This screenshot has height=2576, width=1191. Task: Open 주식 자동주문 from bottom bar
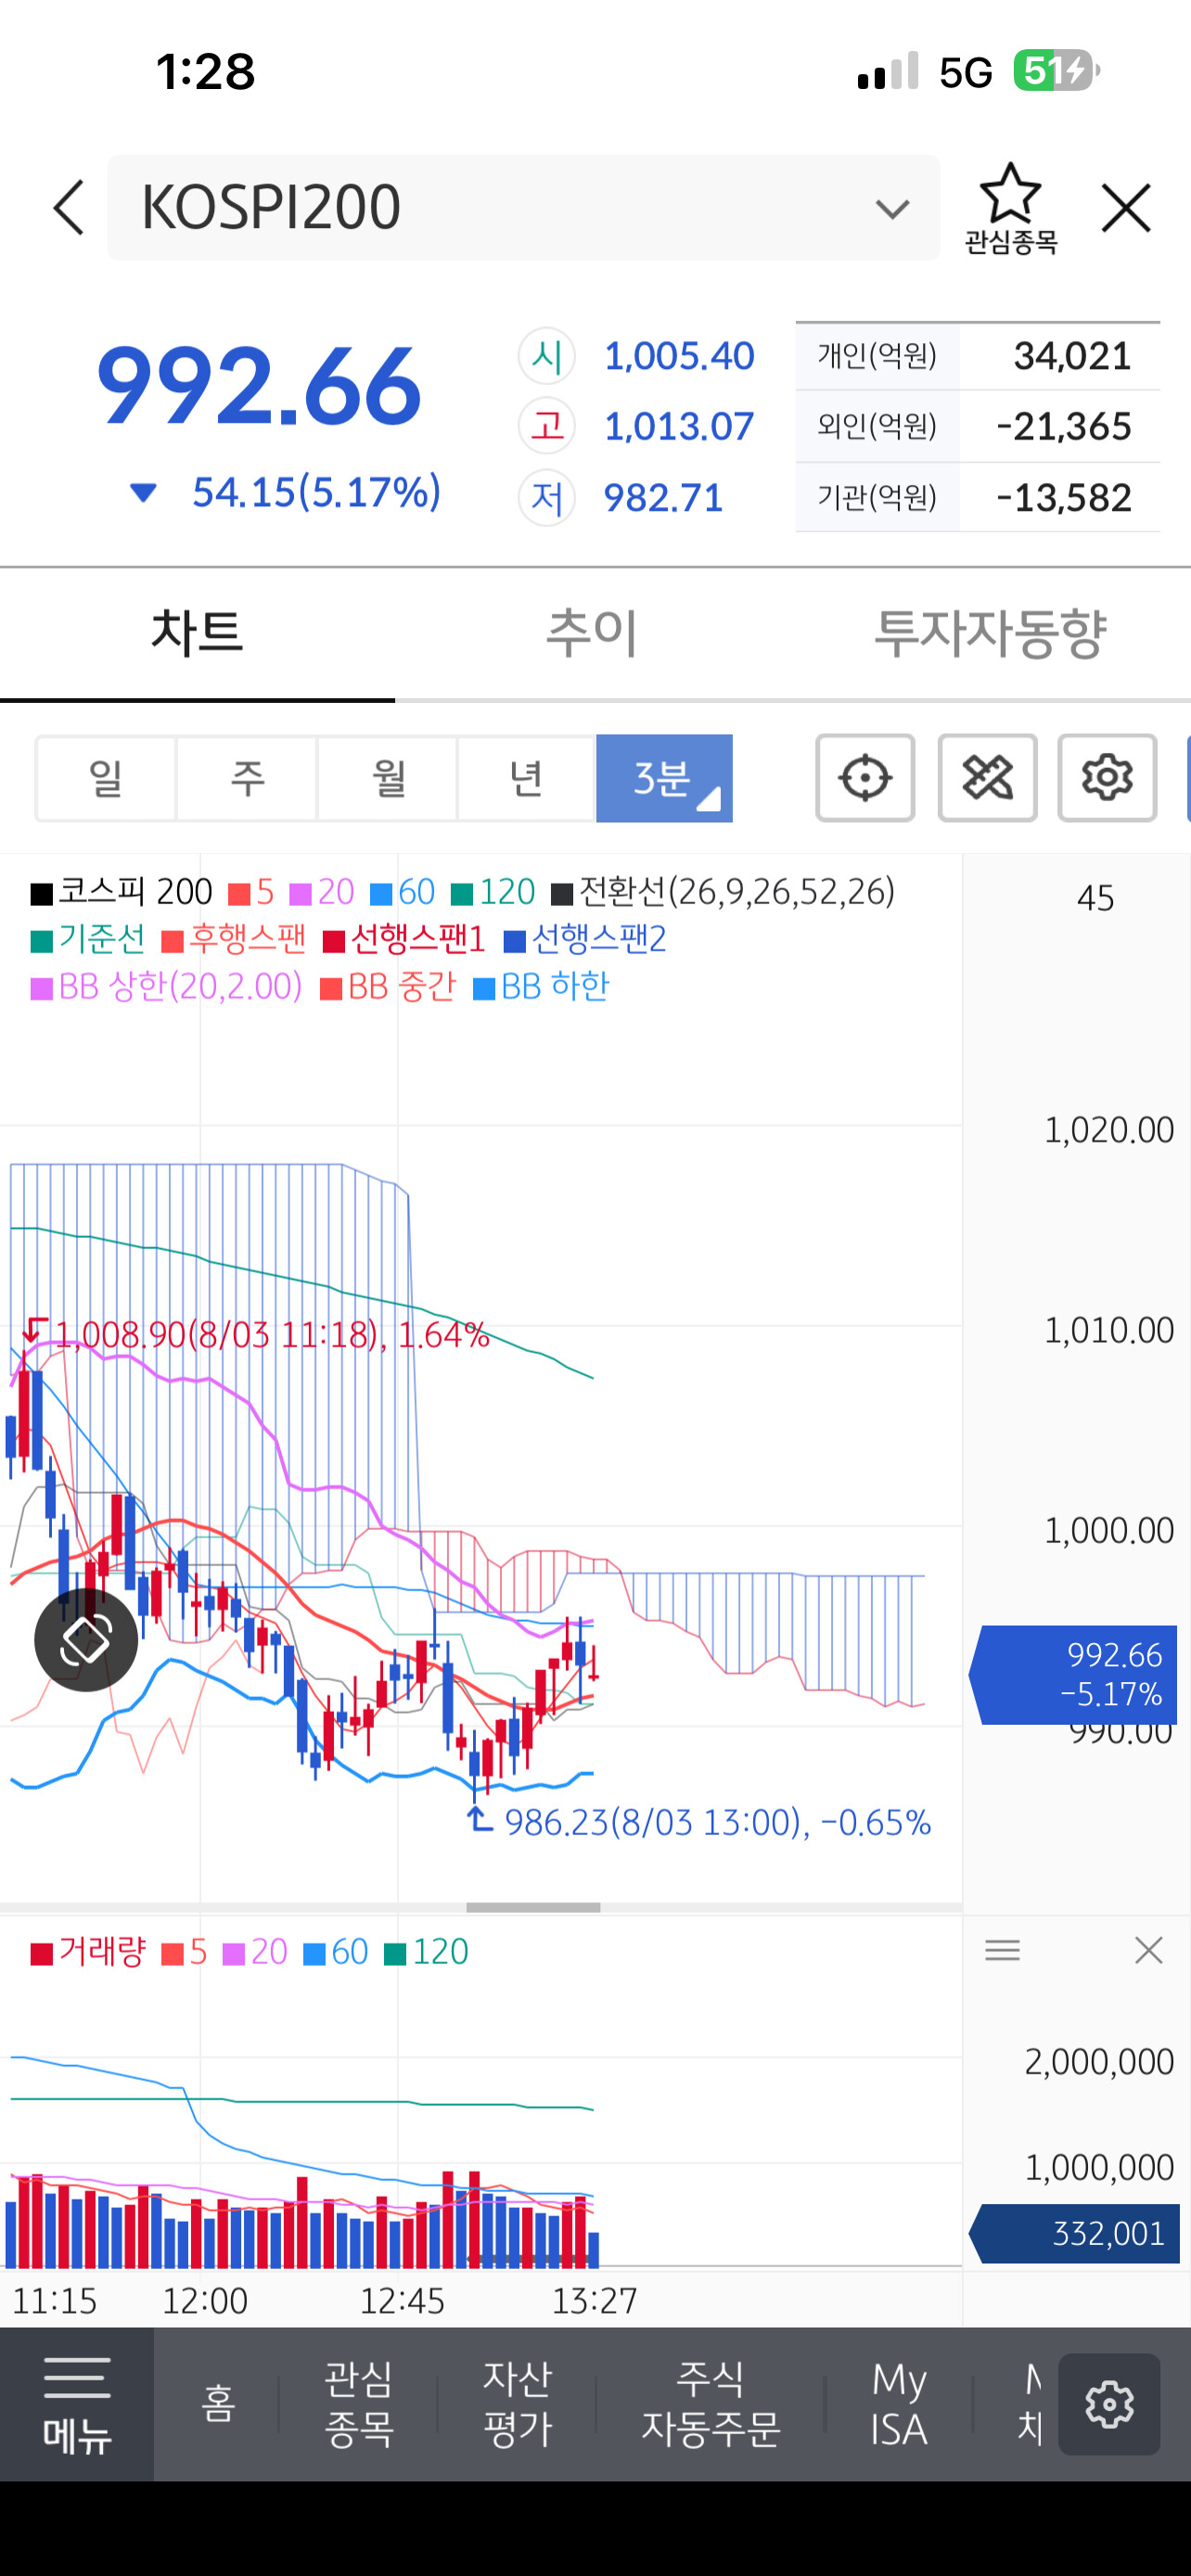pos(710,2404)
